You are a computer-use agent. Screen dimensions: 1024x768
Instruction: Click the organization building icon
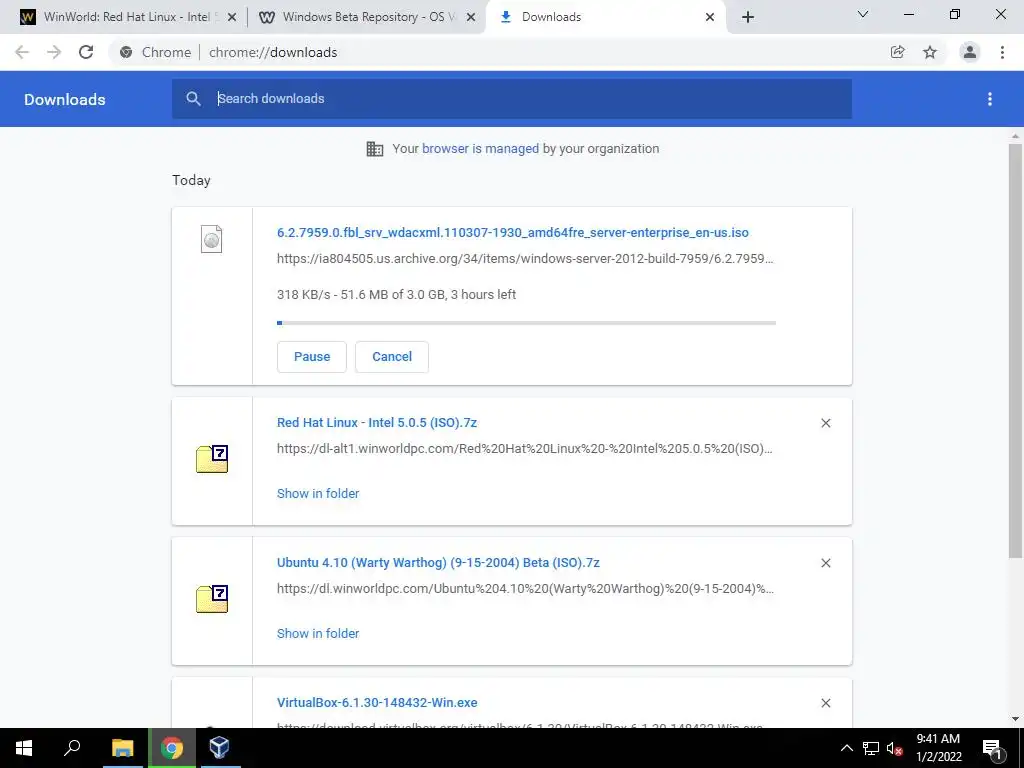point(375,149)
